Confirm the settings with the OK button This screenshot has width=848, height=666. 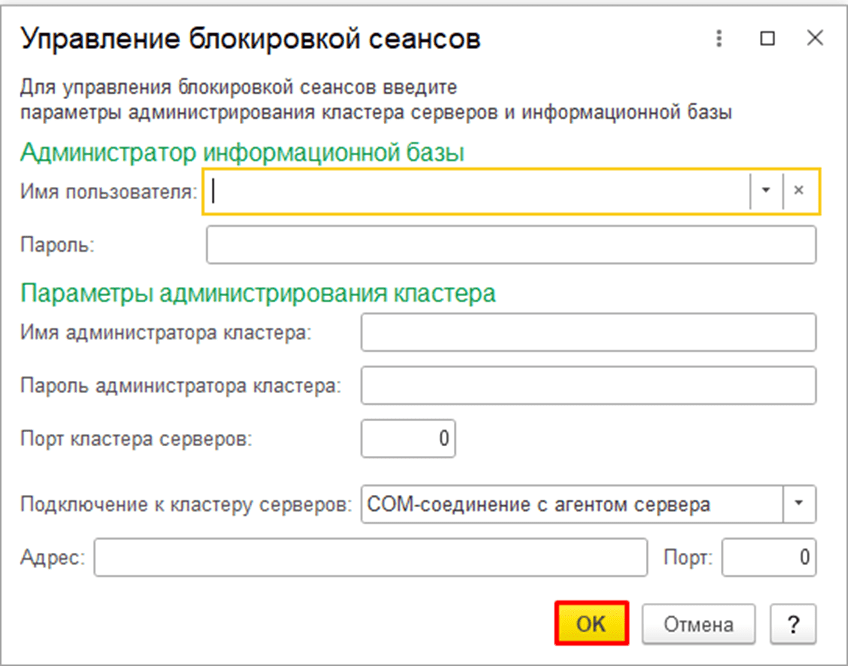pyautogui.click(x=591, y=624)
